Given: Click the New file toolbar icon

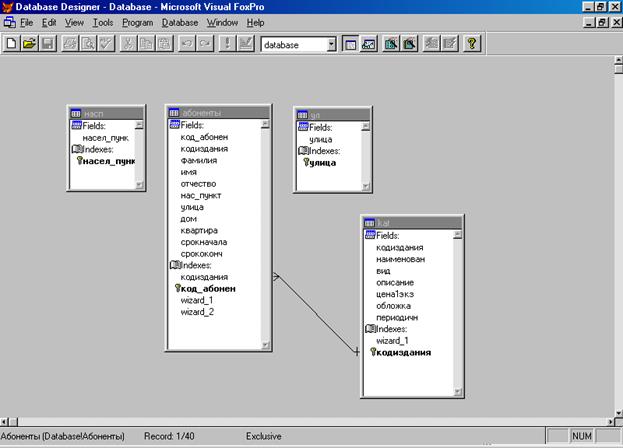Looking at the screenshot, I should 12,44.
